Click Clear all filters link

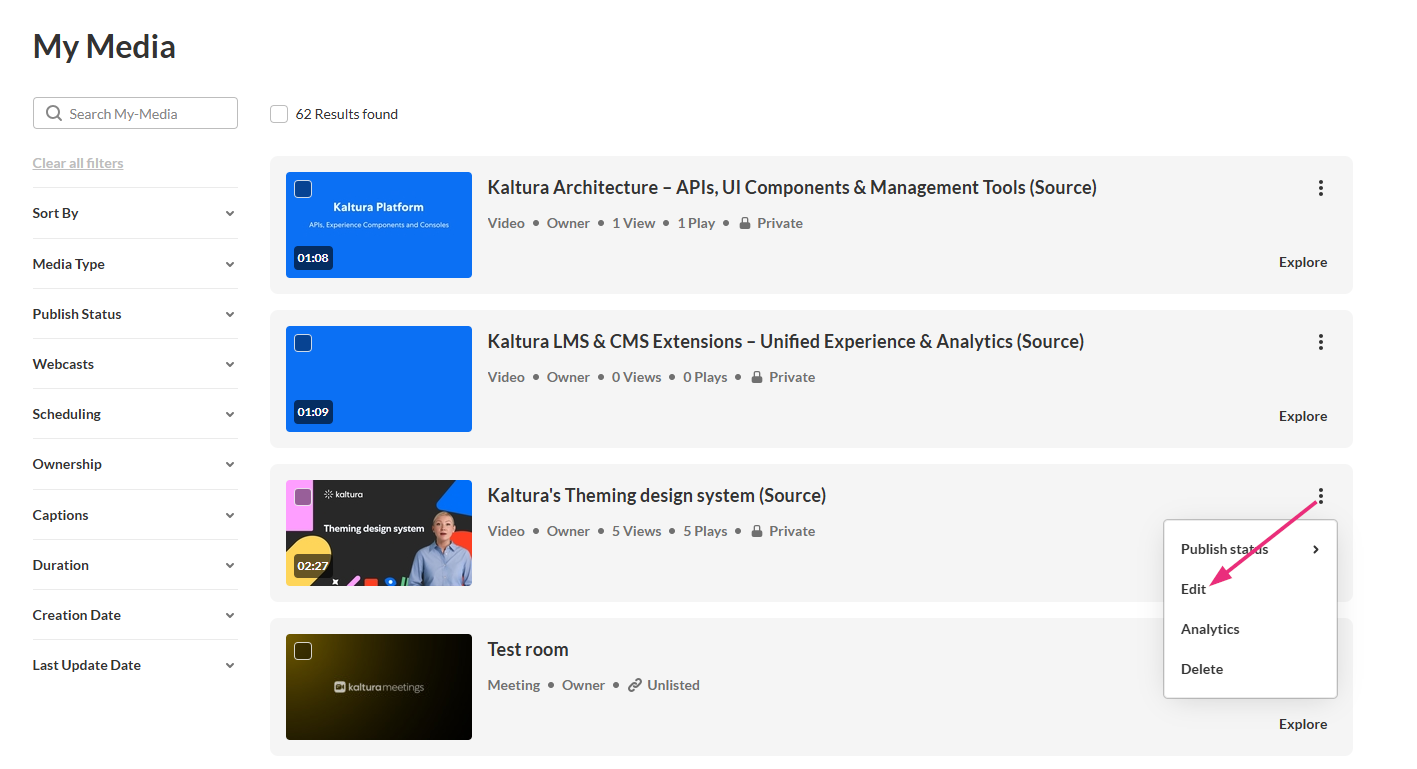[78, 163]
